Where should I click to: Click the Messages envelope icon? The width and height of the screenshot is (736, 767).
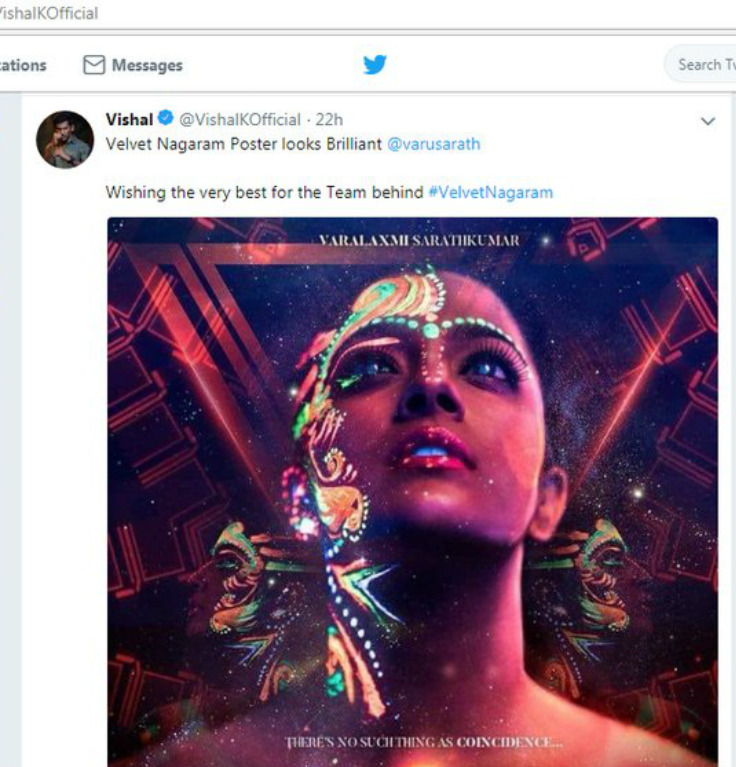(x=94, y=65)
